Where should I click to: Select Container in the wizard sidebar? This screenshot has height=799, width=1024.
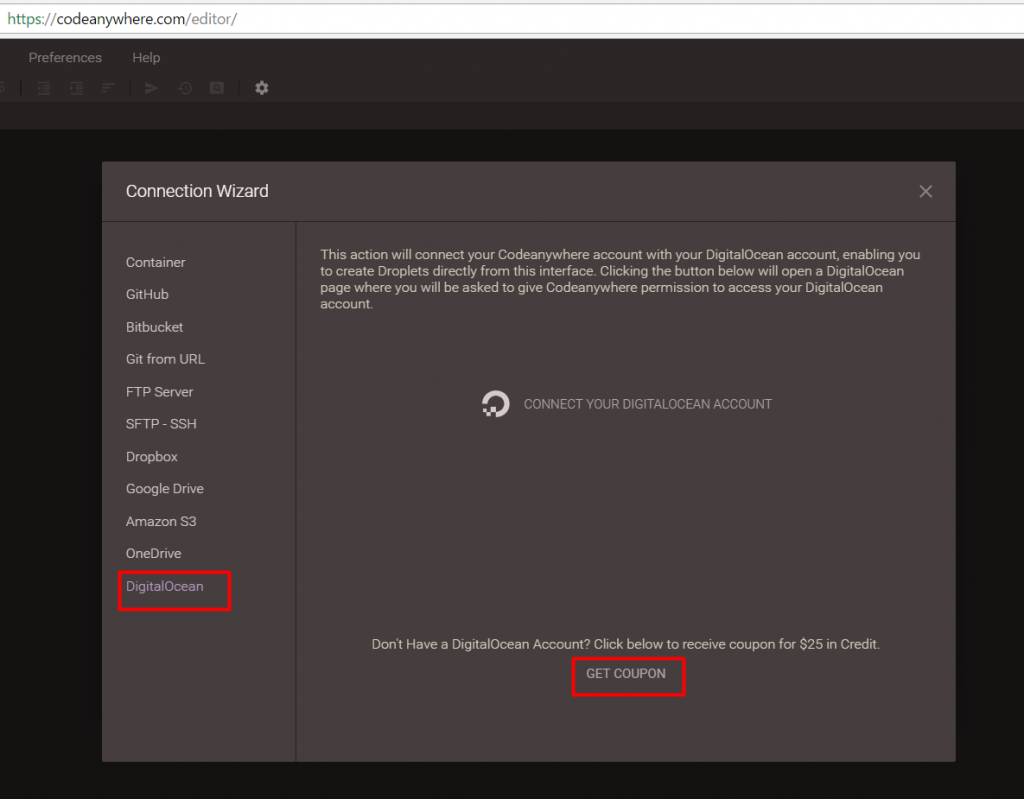pyautogui.click(x=155, y=262)
